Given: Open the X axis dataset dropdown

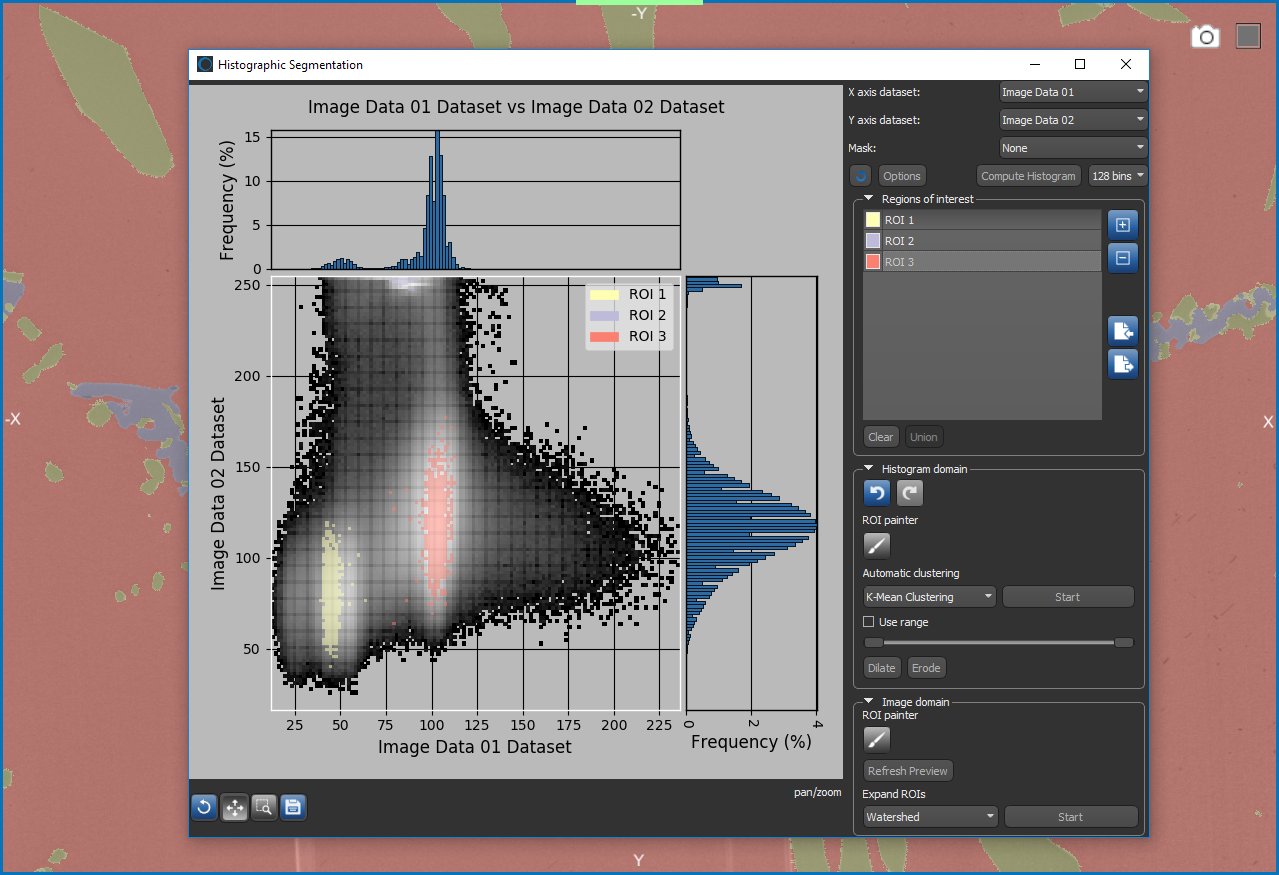Looking at the screenshot, I should pos(1073,92).
